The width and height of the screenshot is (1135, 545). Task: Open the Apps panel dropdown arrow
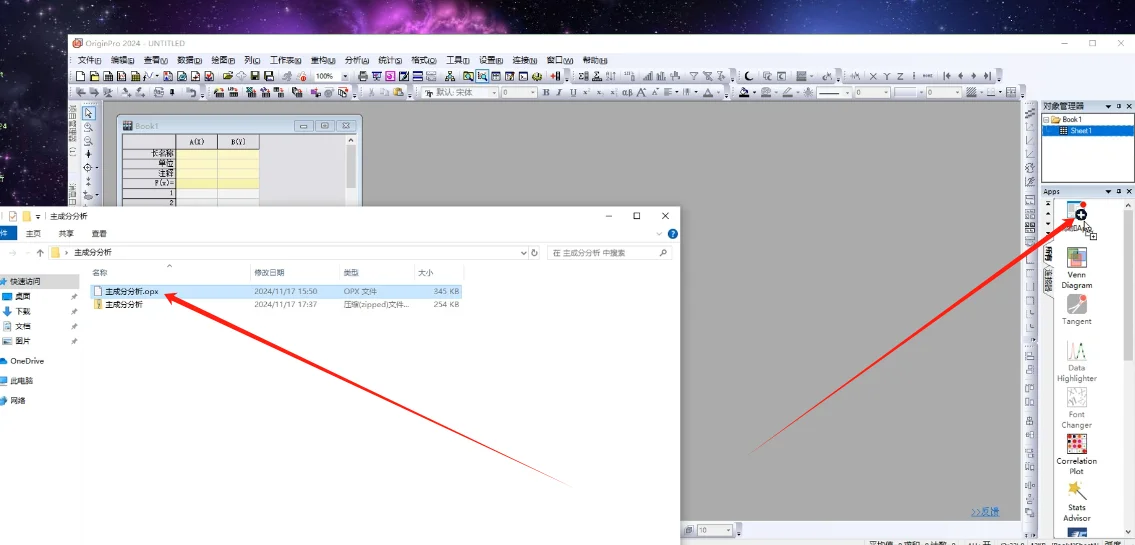pos(1108,192)
